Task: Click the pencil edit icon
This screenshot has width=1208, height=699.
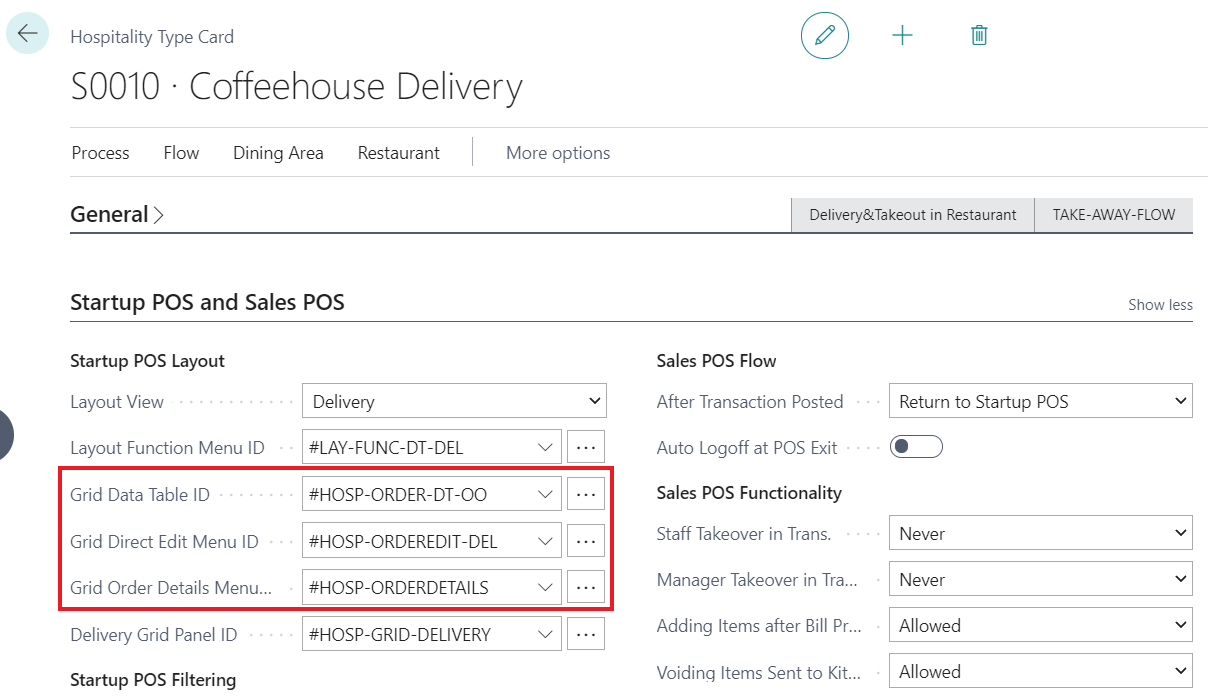Action: (825, 36)
